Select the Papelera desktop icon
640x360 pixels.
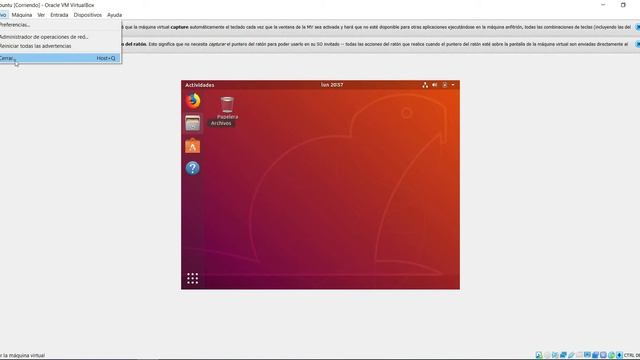tap(227, 108)
